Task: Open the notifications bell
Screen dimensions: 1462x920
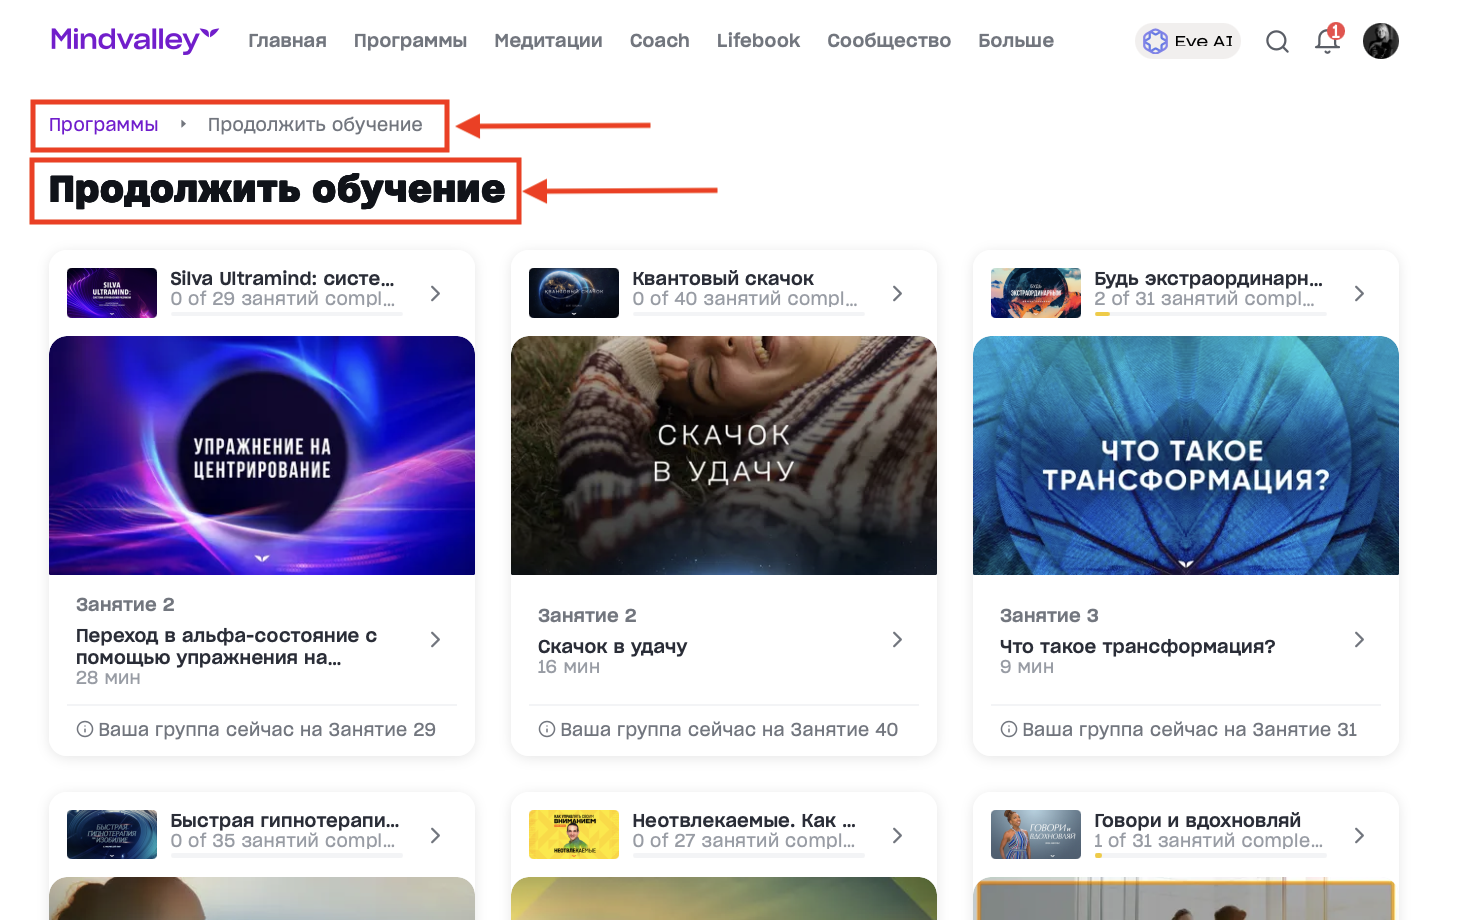Action: pos(1325,41)
